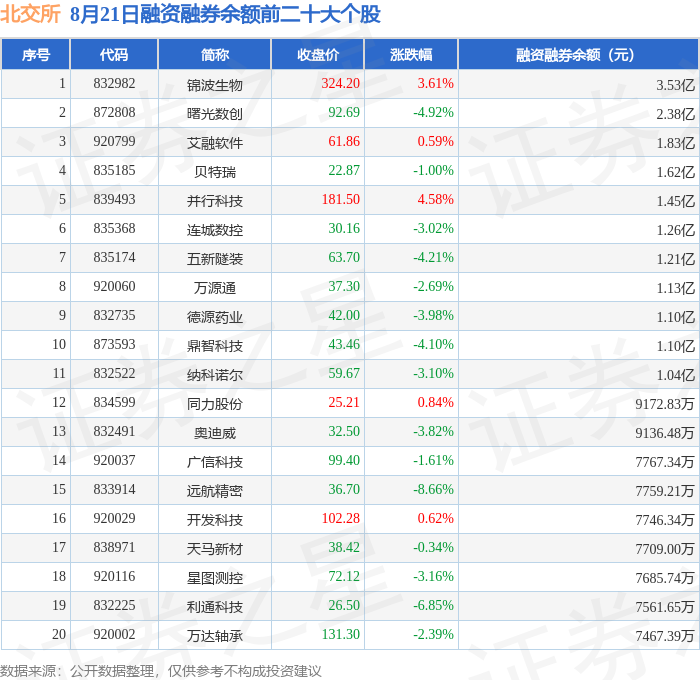Click the 8月21日融资融券余额前二十大个股 heading
The height and width of the screenshot is (680, 700).
(225, 14)
